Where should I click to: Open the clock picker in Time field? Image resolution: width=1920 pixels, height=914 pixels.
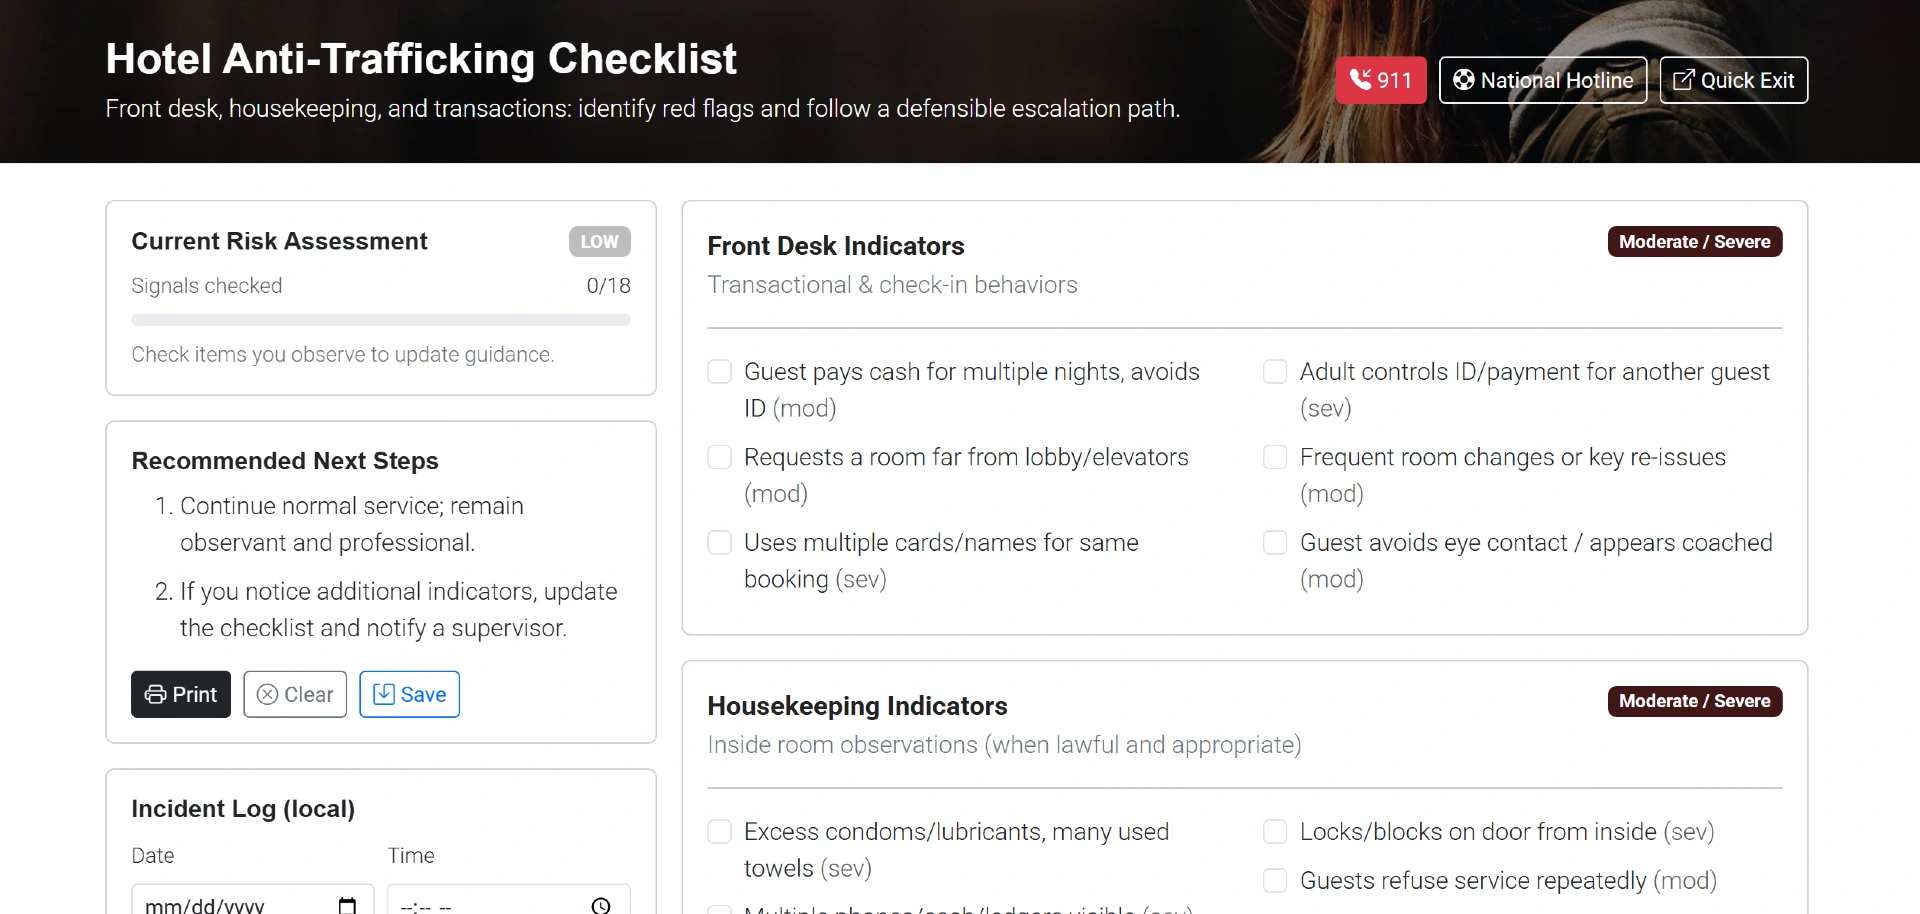601,905
